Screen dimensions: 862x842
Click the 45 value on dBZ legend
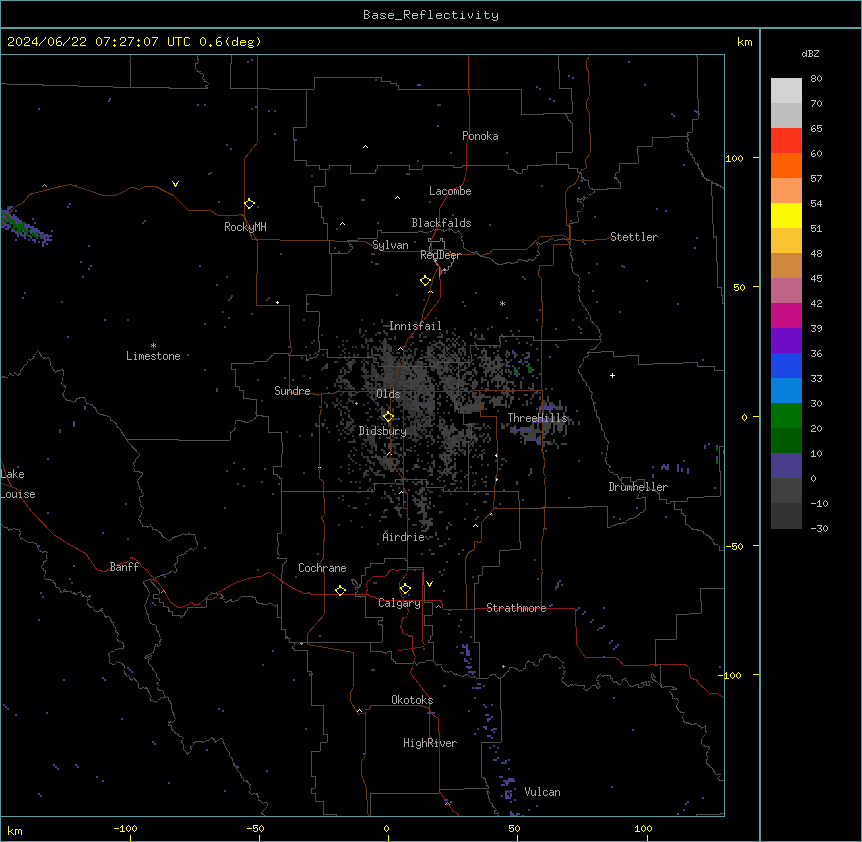tap(816, 279)
